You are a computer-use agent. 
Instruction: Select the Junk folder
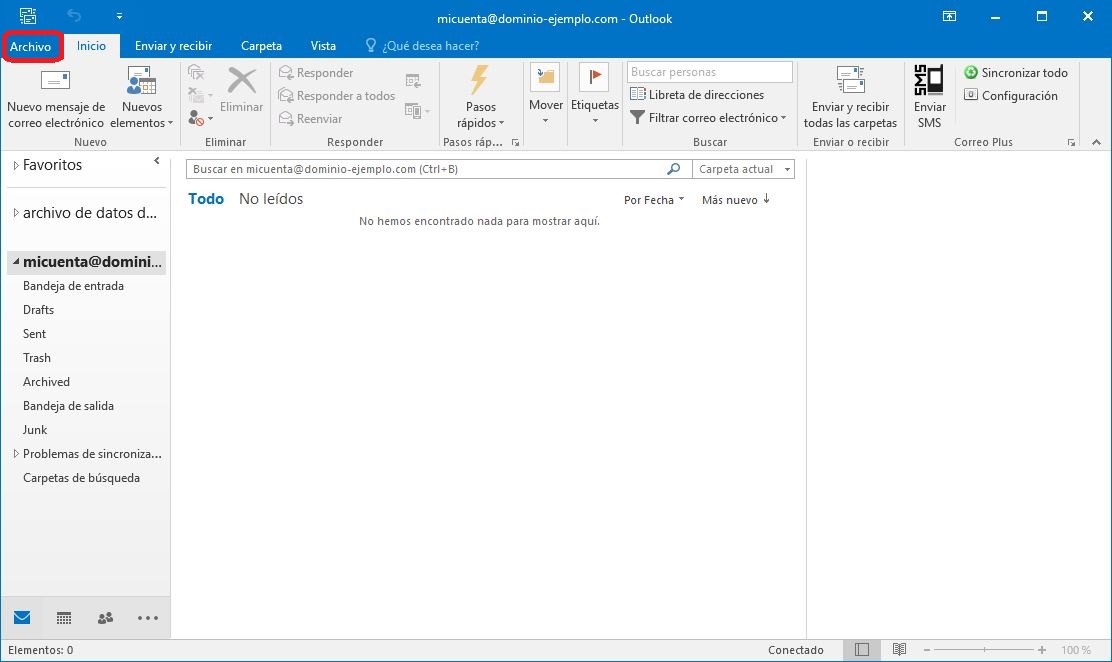[35, 430]
